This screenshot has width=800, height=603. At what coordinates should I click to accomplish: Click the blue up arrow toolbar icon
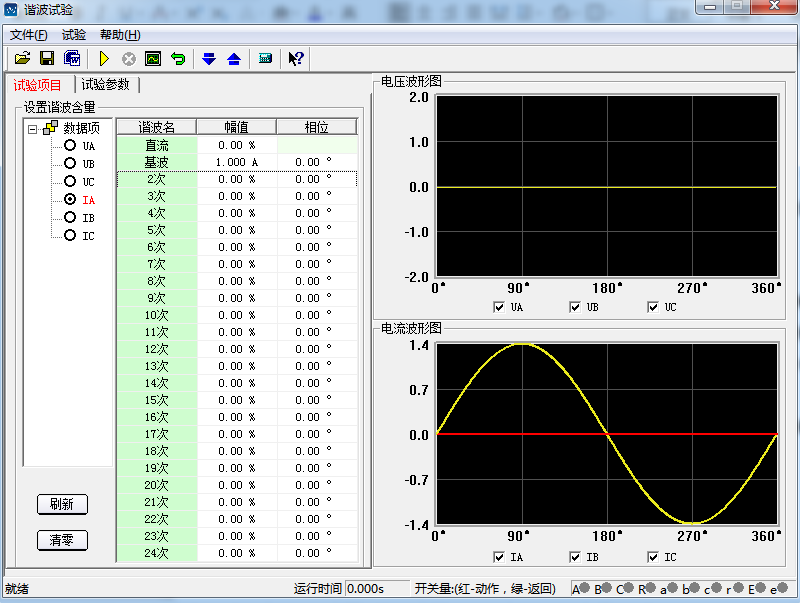click(234, 58)
